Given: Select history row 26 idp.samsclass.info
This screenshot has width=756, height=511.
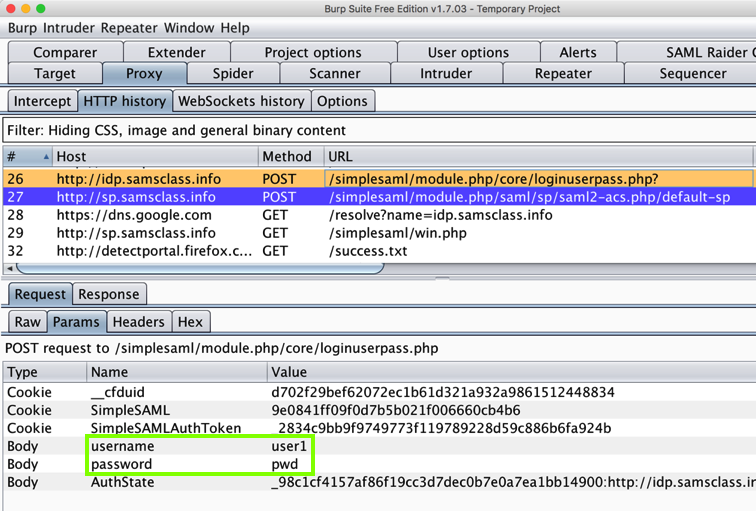Looking at the screenshot, I should pos(379,179).
